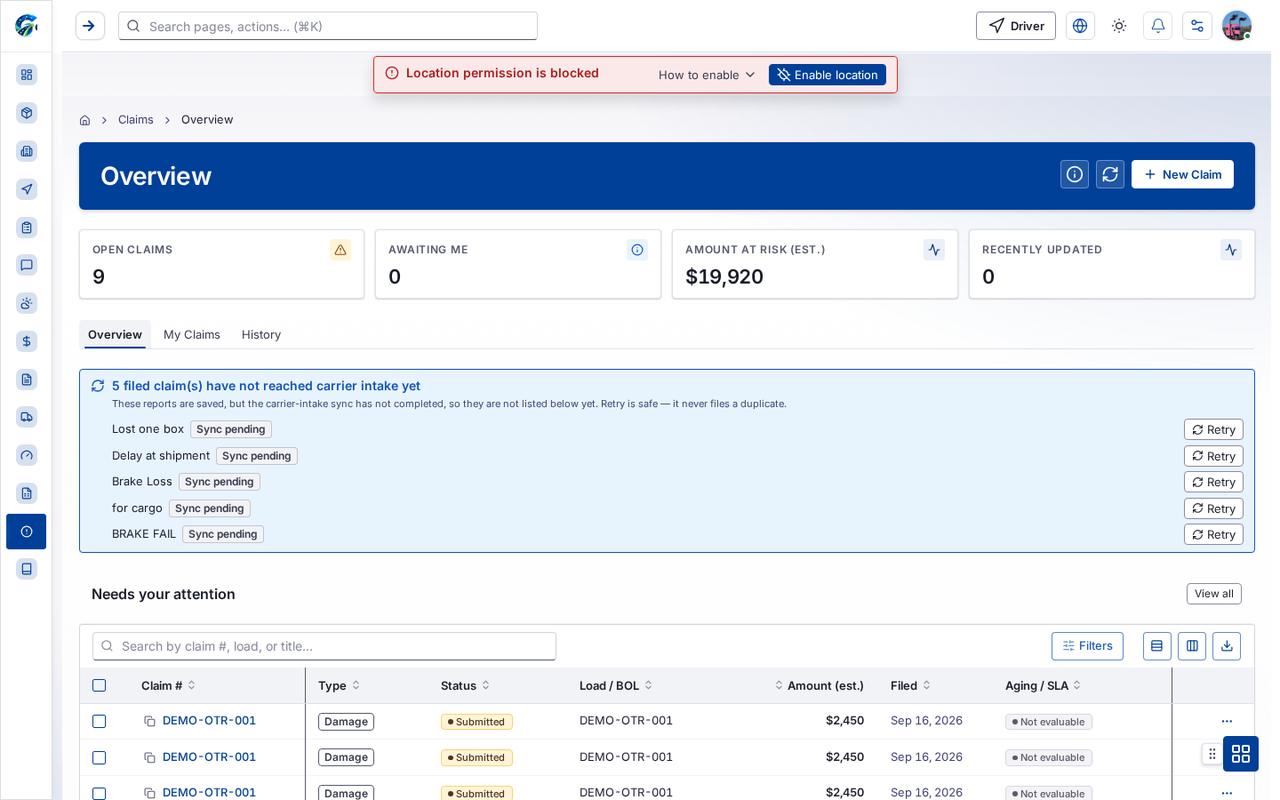The image size is (1280, 800).
Task: Open the truck icon in the sidebar
Action: 27,417
